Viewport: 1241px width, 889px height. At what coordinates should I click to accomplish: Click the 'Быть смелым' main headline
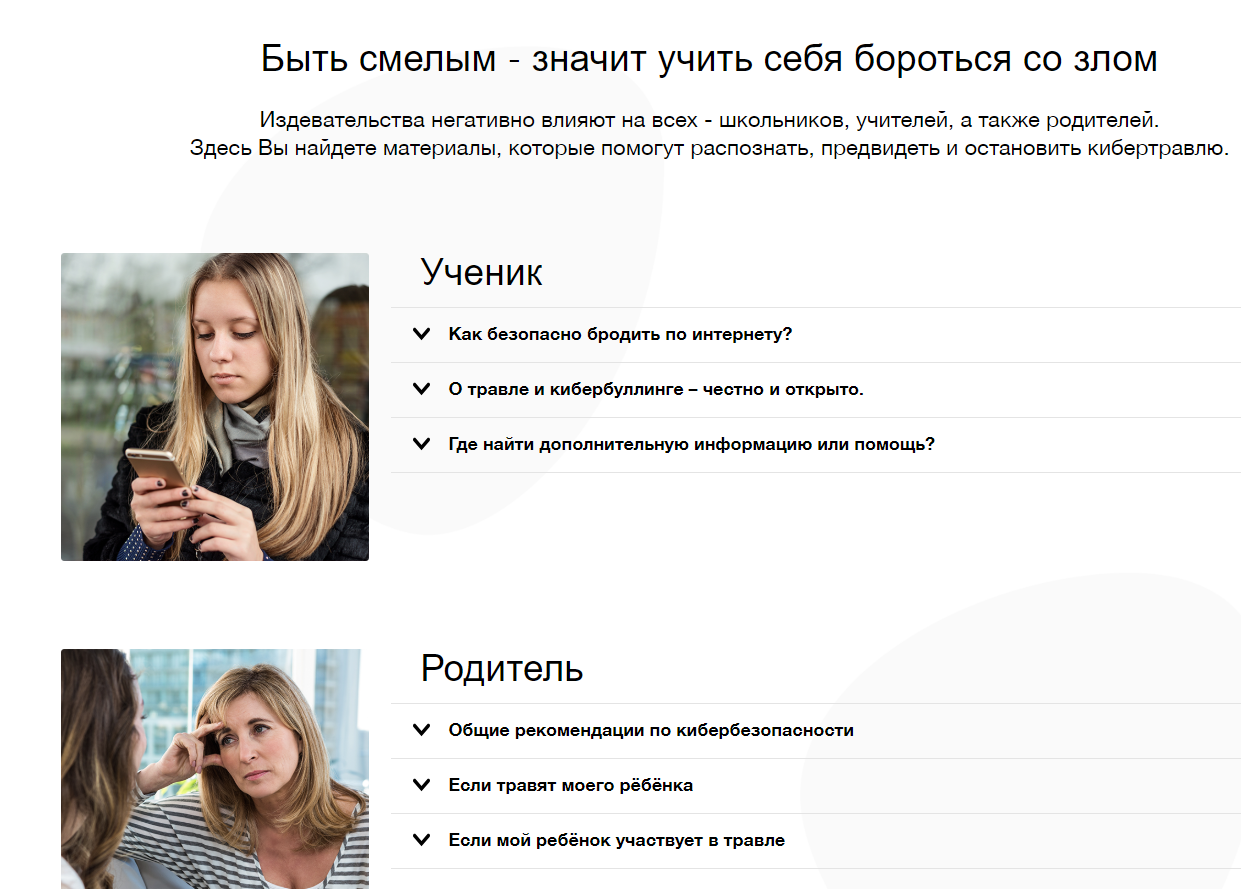709,59
